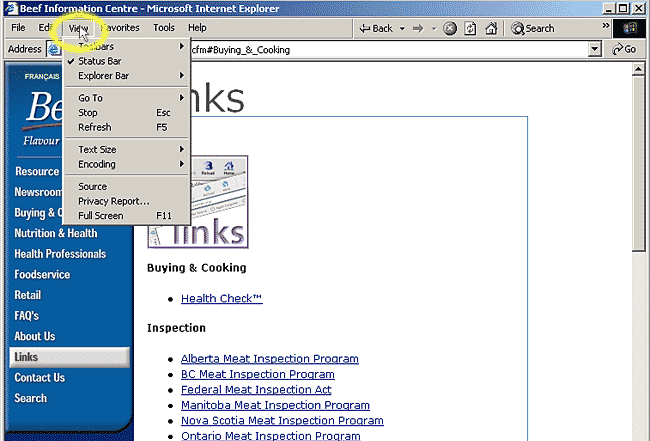Click the vertical scrollbar up arrow
Screen dimensions: 650x441
tap(638, 69)
